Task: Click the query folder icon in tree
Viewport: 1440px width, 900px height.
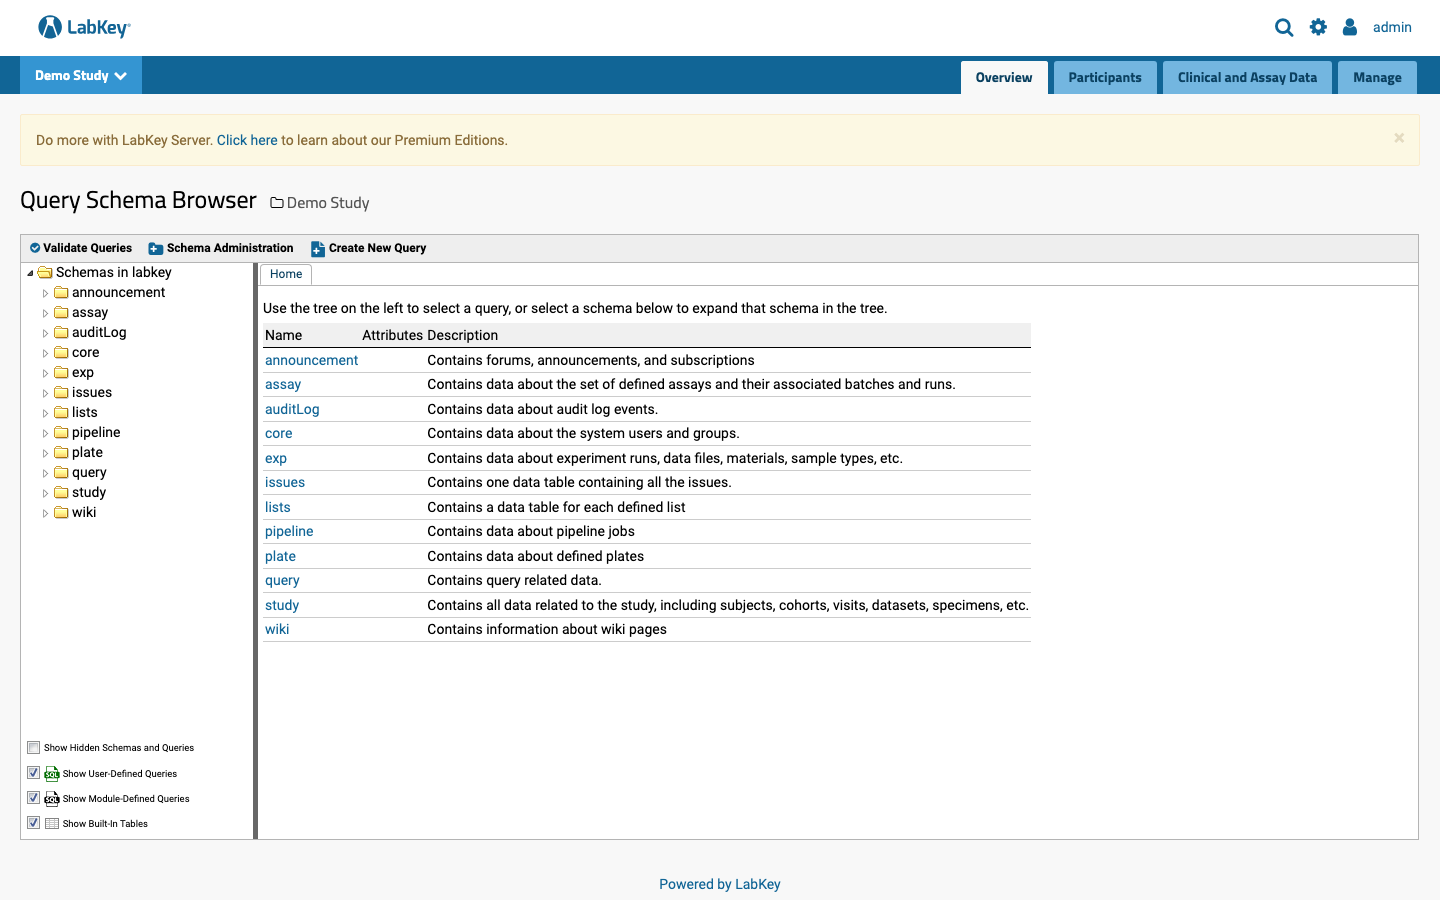Action: point(61,472)
